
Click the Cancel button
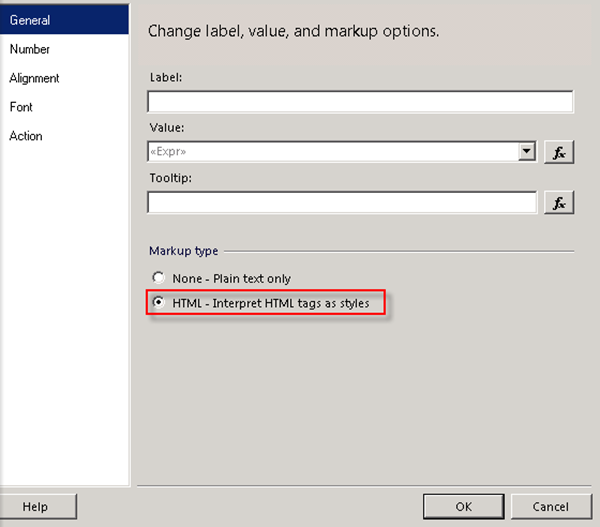click(x=551, y=506)
